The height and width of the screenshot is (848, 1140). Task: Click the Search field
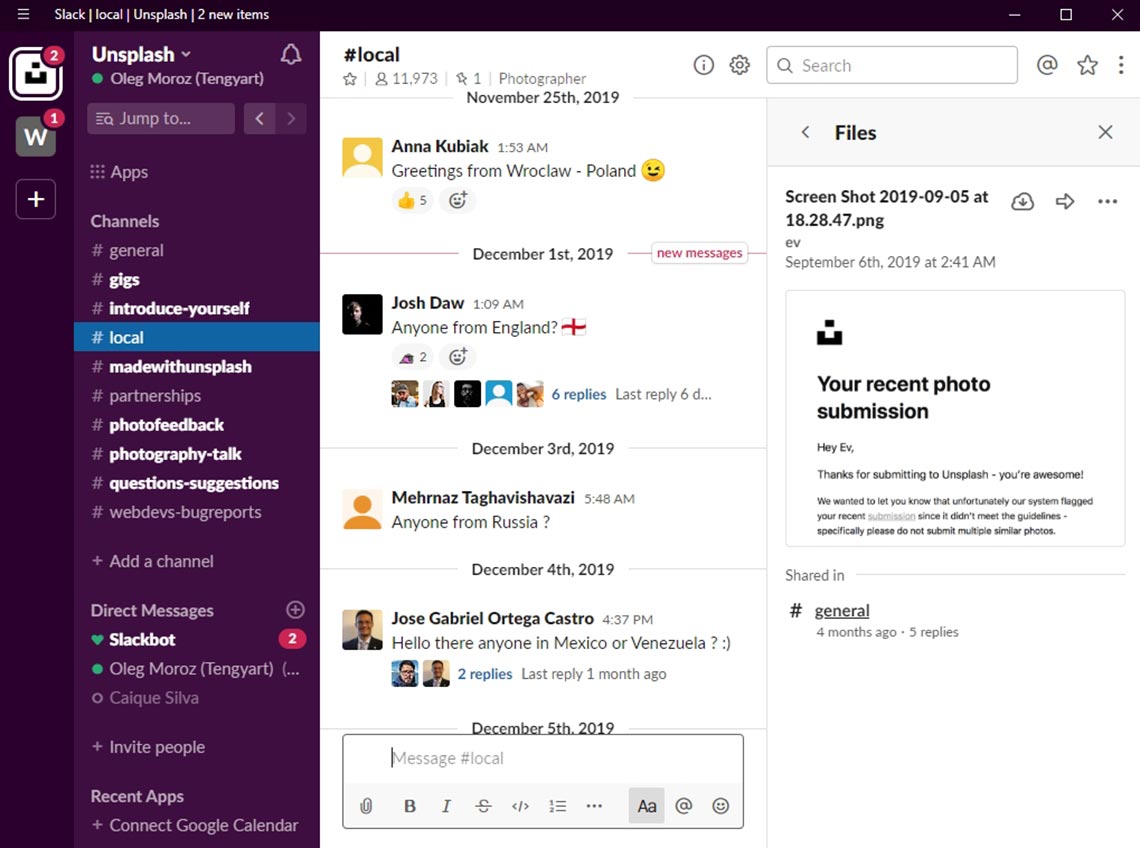click(x=891, y=65)
